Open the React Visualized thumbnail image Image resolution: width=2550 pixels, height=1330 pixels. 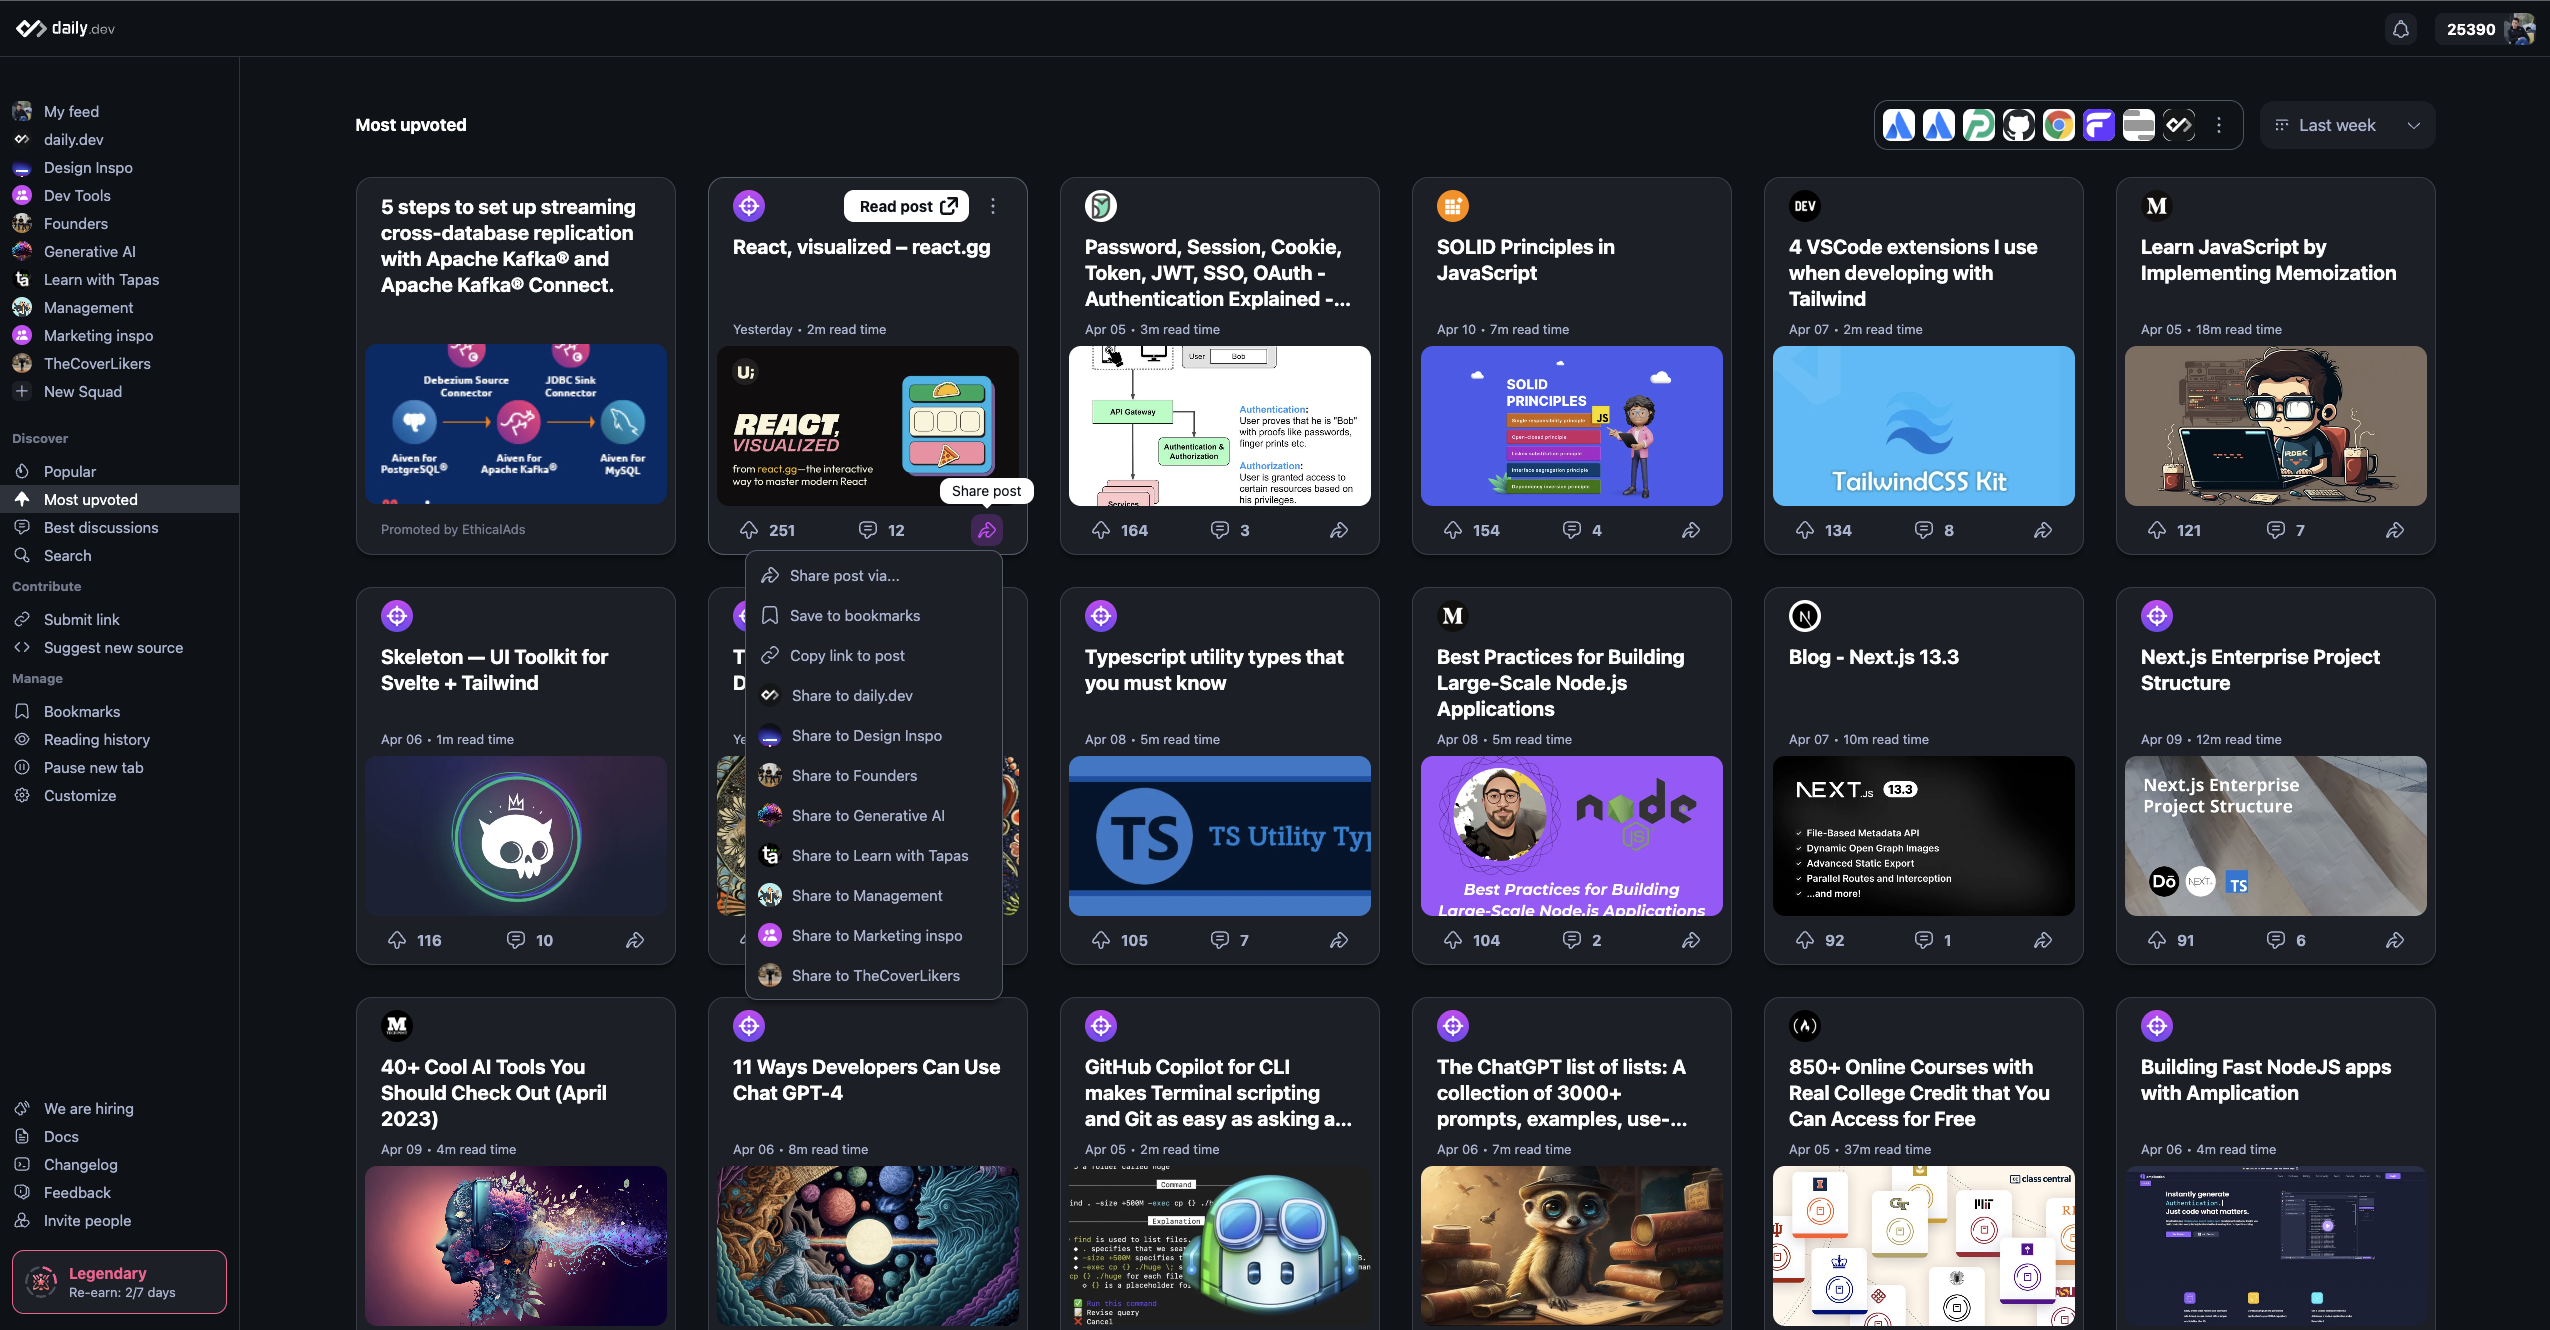coord(867,426)
